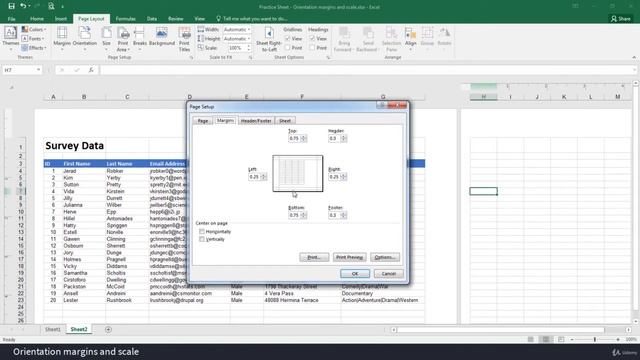Open the Colors theme dropdown

34,29
